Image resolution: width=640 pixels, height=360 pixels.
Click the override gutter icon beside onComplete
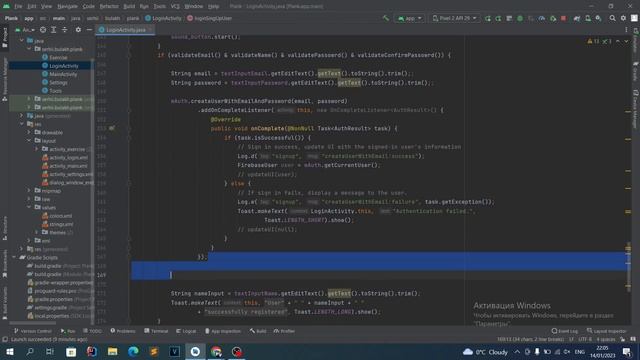point(111,128)
